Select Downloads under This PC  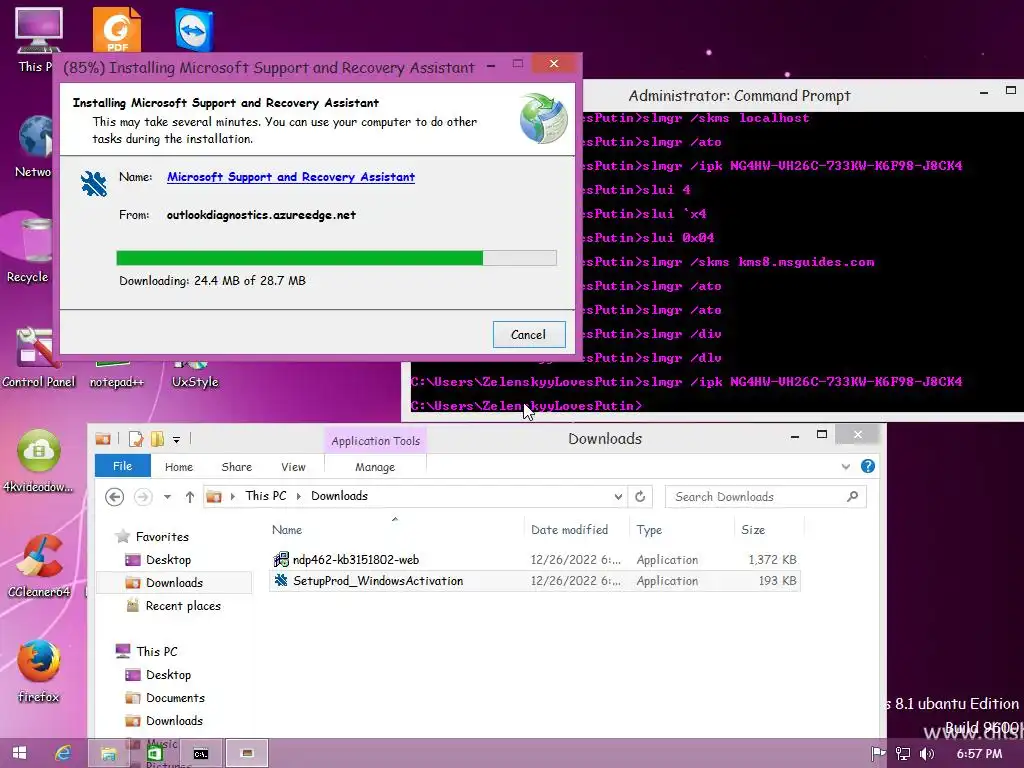coord(174,720)
